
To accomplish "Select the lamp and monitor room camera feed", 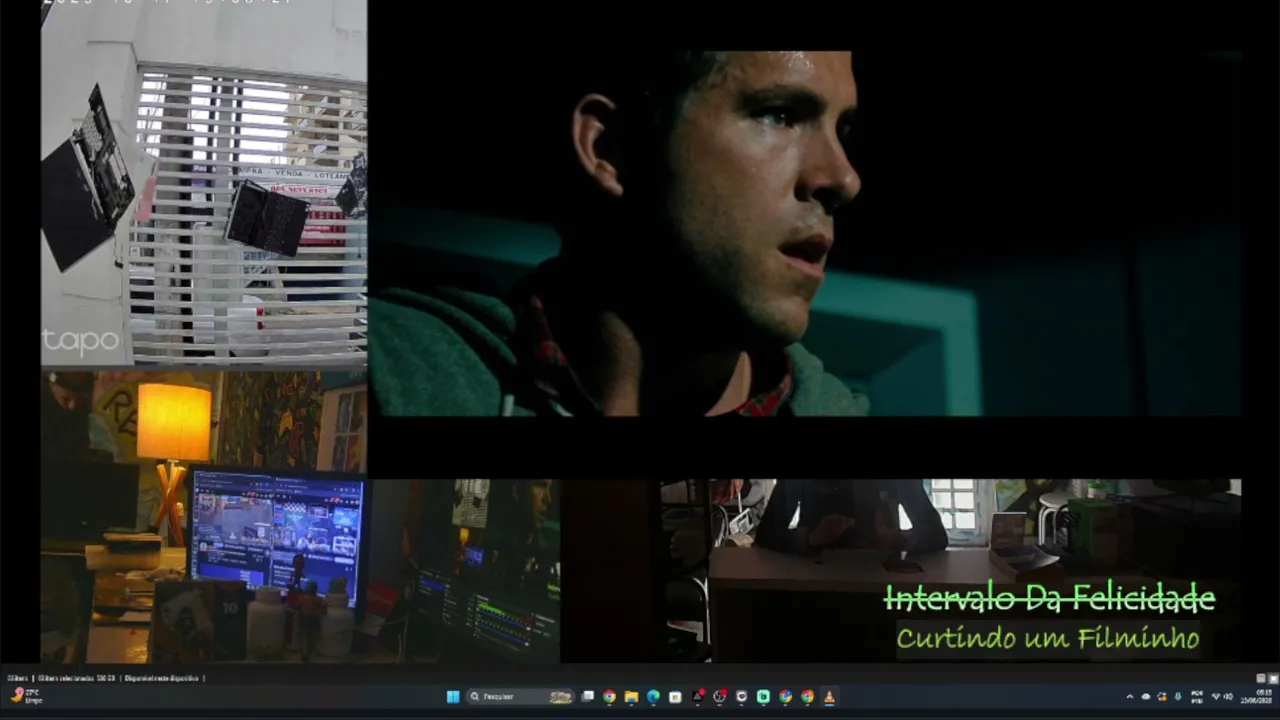I will click(x=300, y=518).
